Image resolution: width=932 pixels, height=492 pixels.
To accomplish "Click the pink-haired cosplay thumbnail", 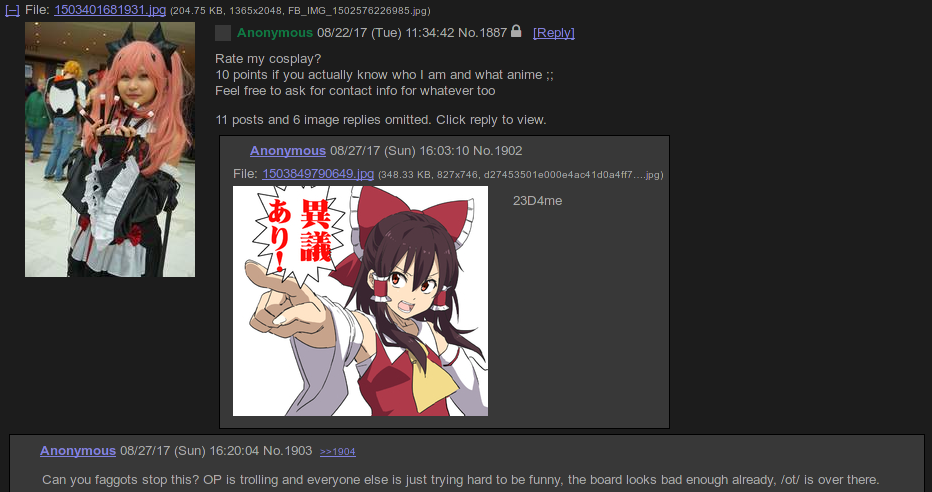I will (110, 149).
